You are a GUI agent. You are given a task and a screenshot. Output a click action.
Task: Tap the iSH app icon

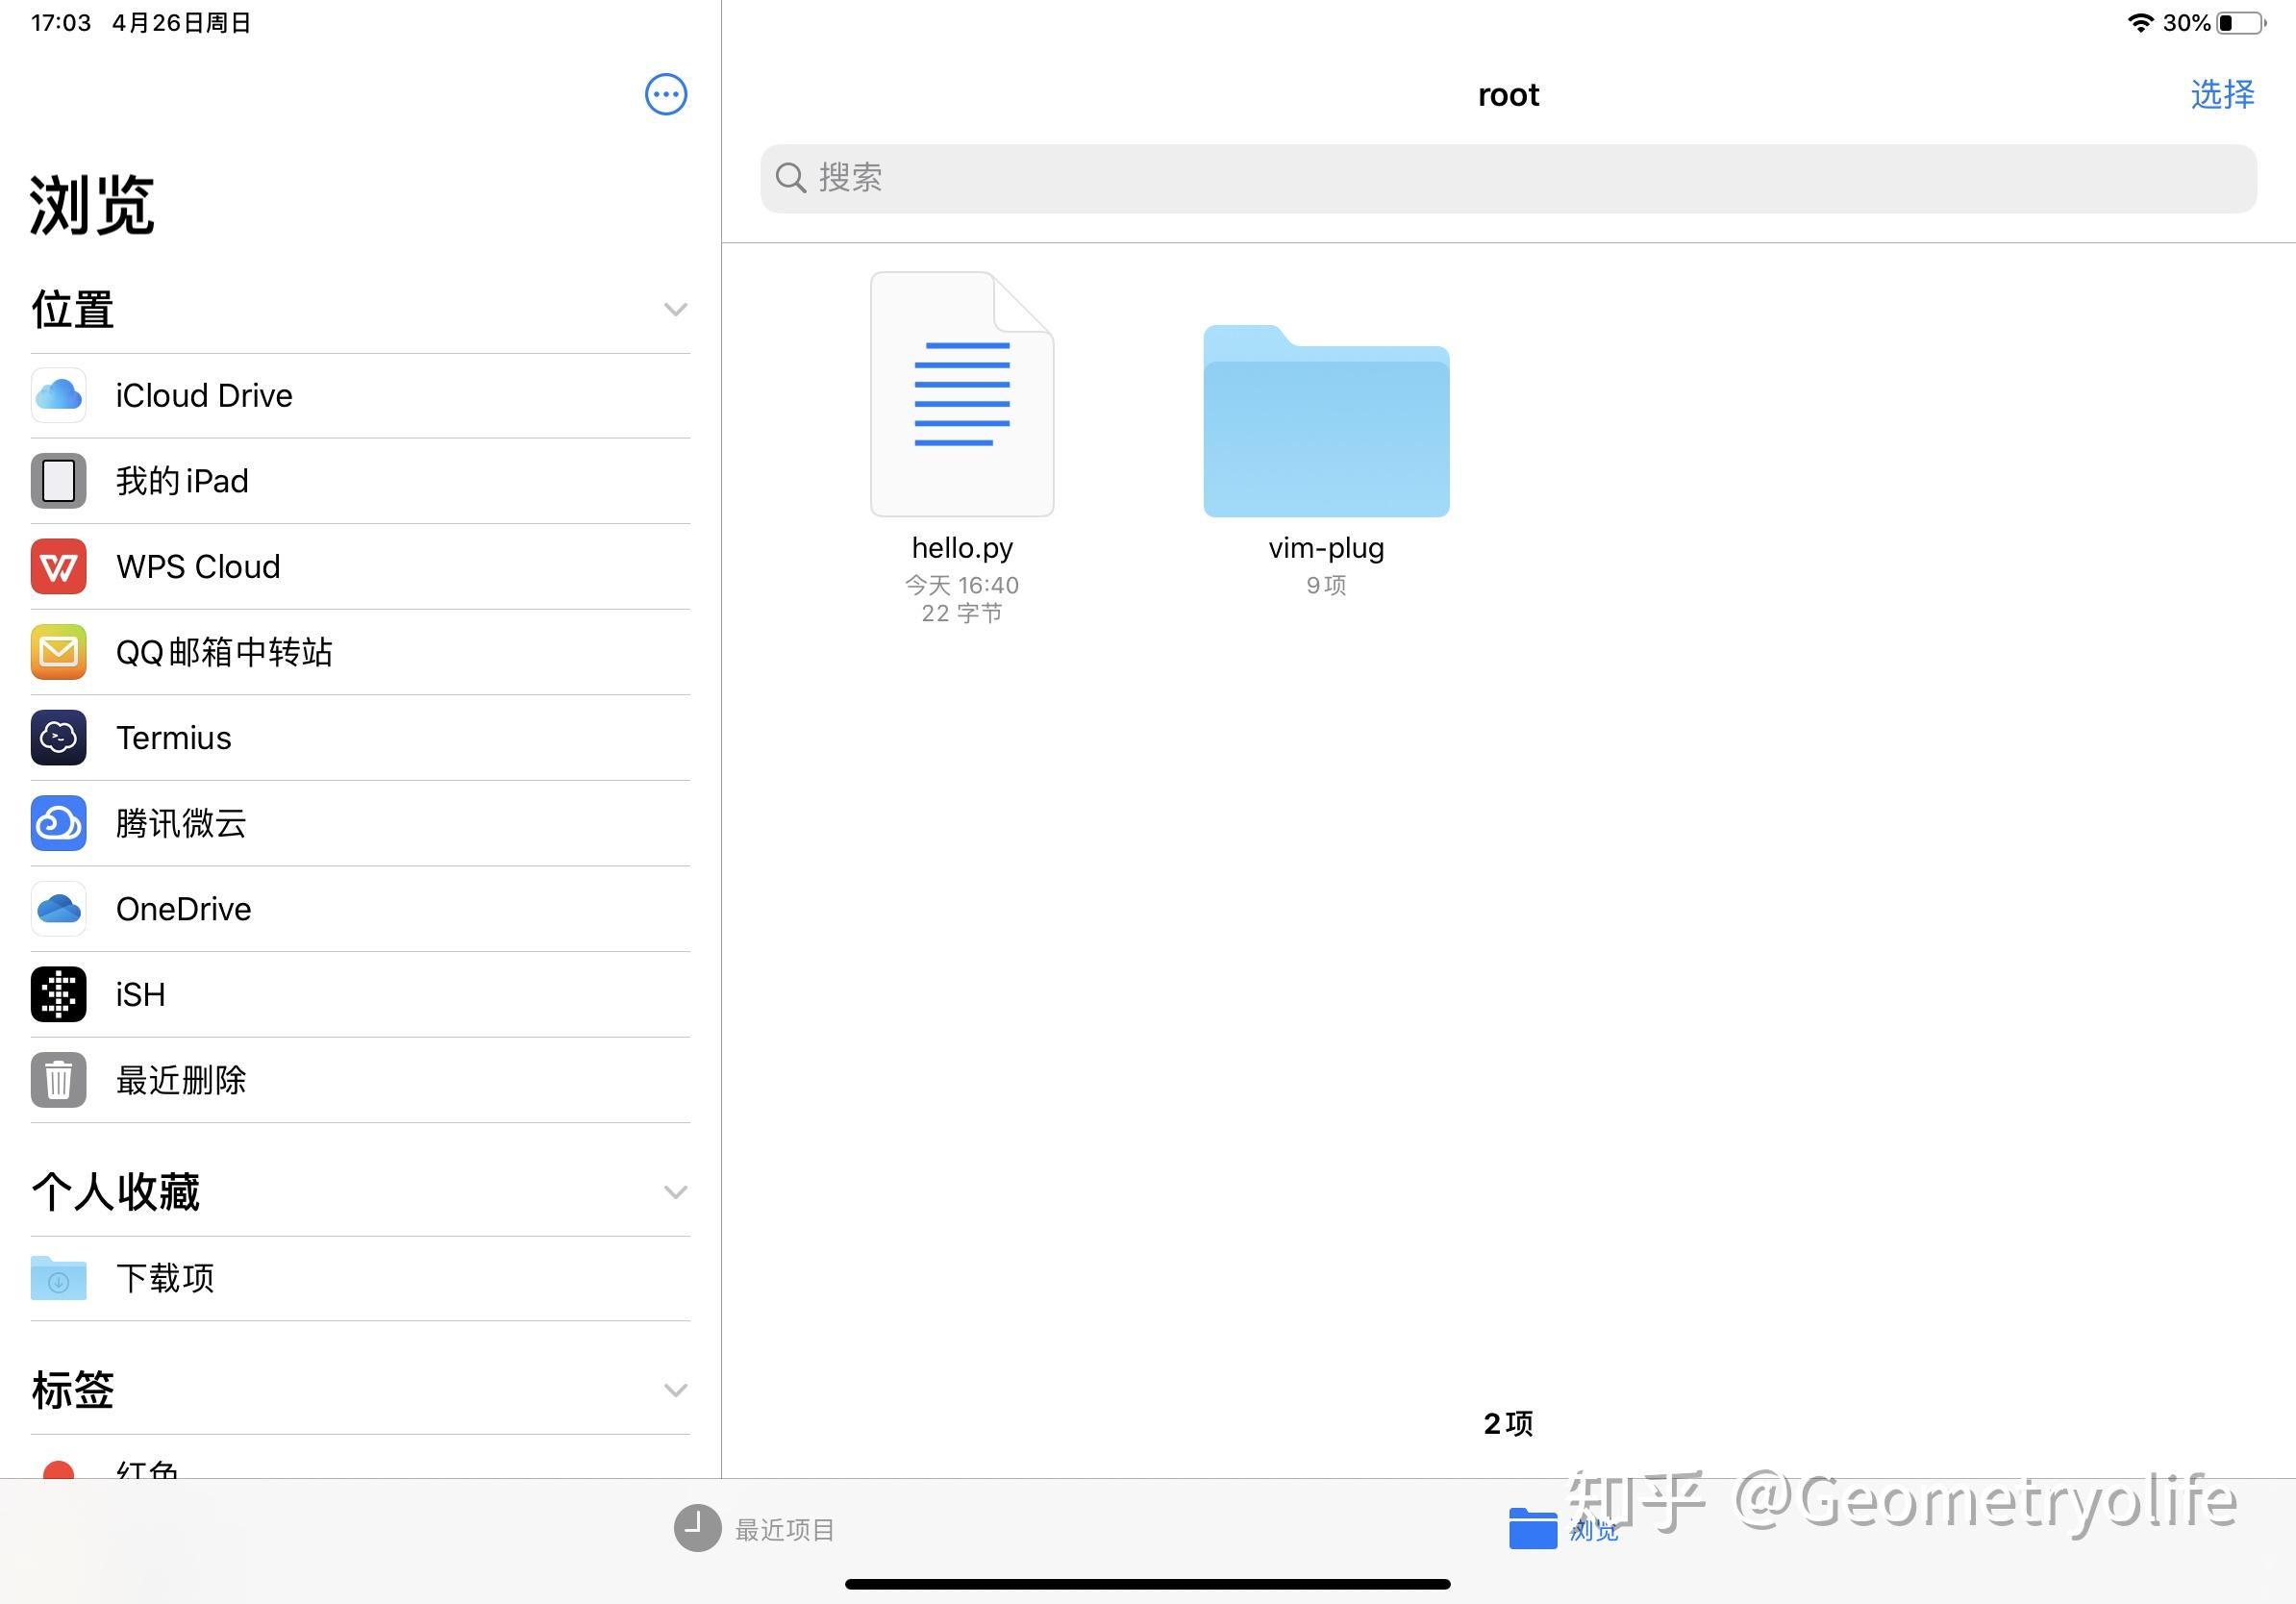[x=59, y=994]
